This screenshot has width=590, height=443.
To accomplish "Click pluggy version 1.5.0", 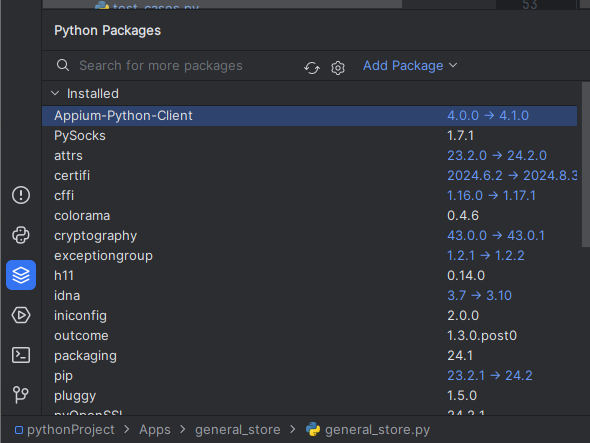I will pos(462,396).
